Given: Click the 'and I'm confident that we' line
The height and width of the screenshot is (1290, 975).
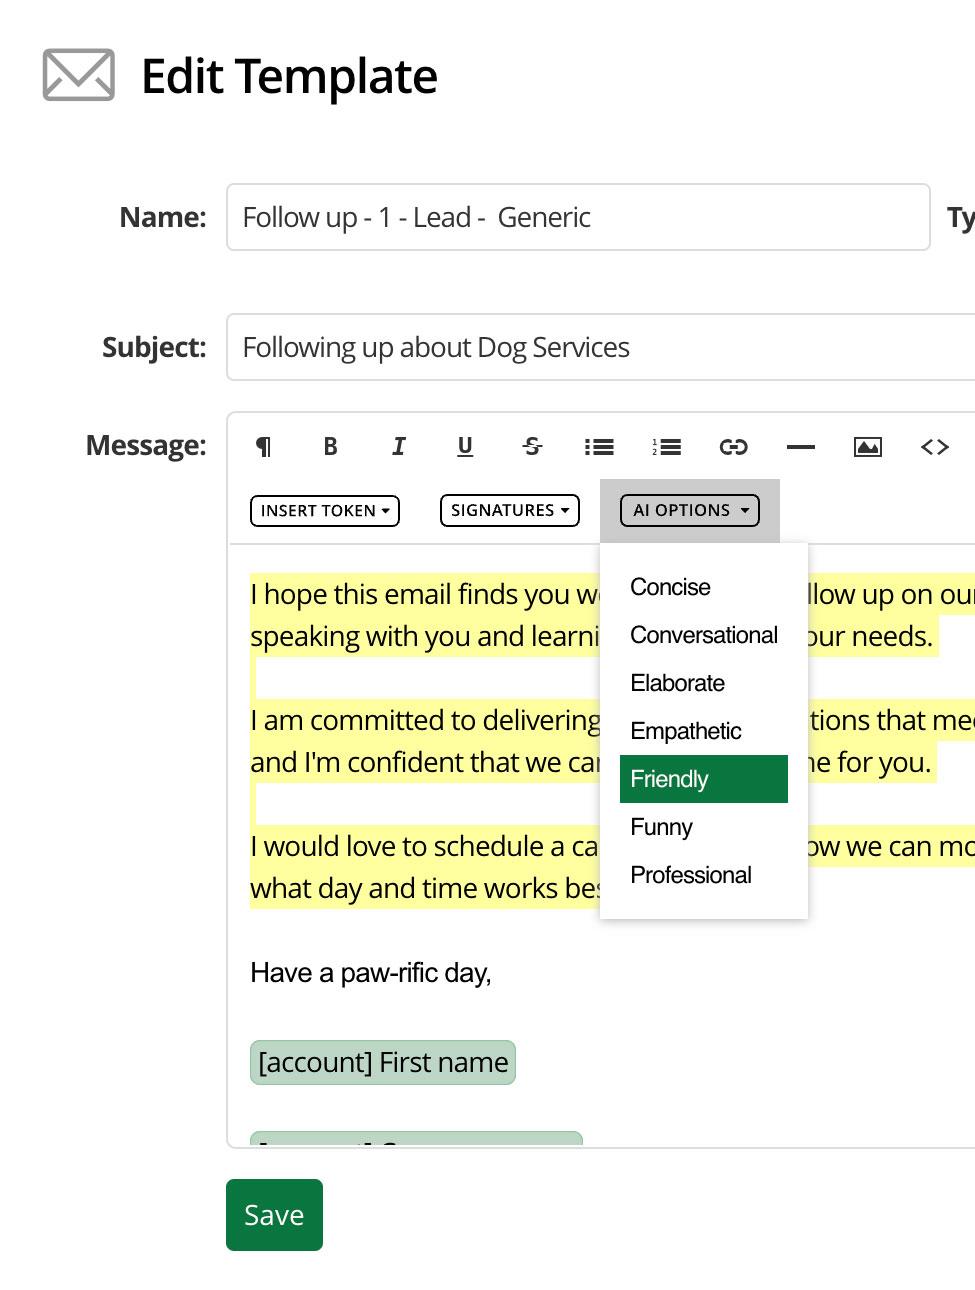Looking at the screenshot, I should tap(425, 762).
